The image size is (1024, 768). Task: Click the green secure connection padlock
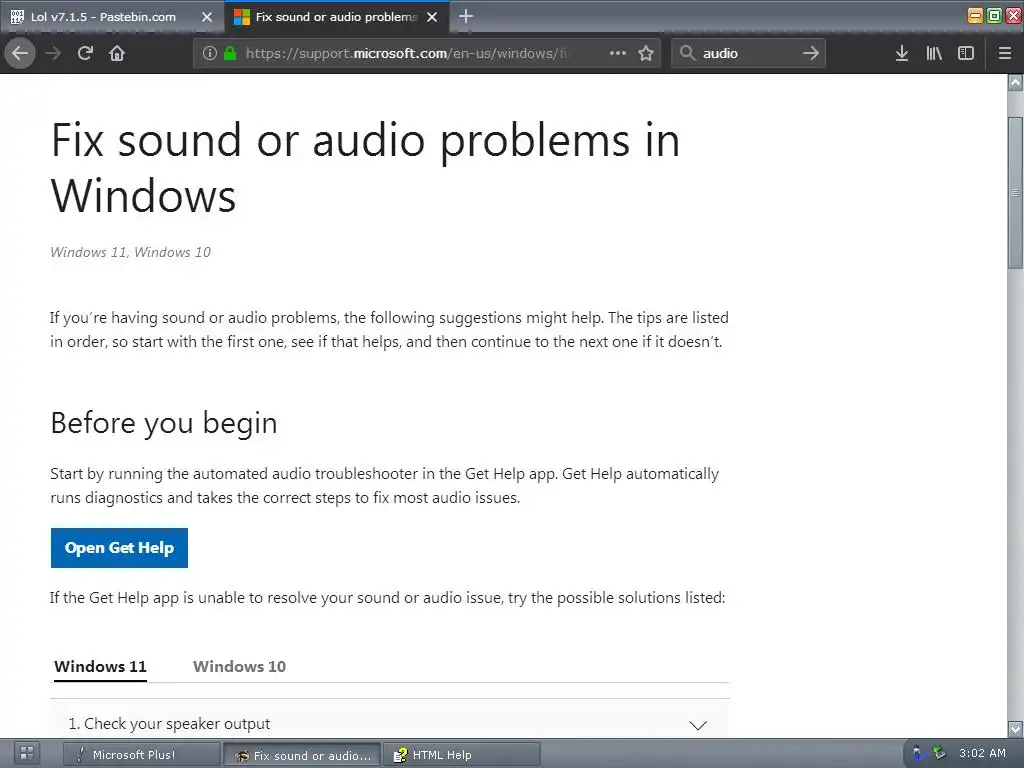pyautogui.click(x=229, y=53)
